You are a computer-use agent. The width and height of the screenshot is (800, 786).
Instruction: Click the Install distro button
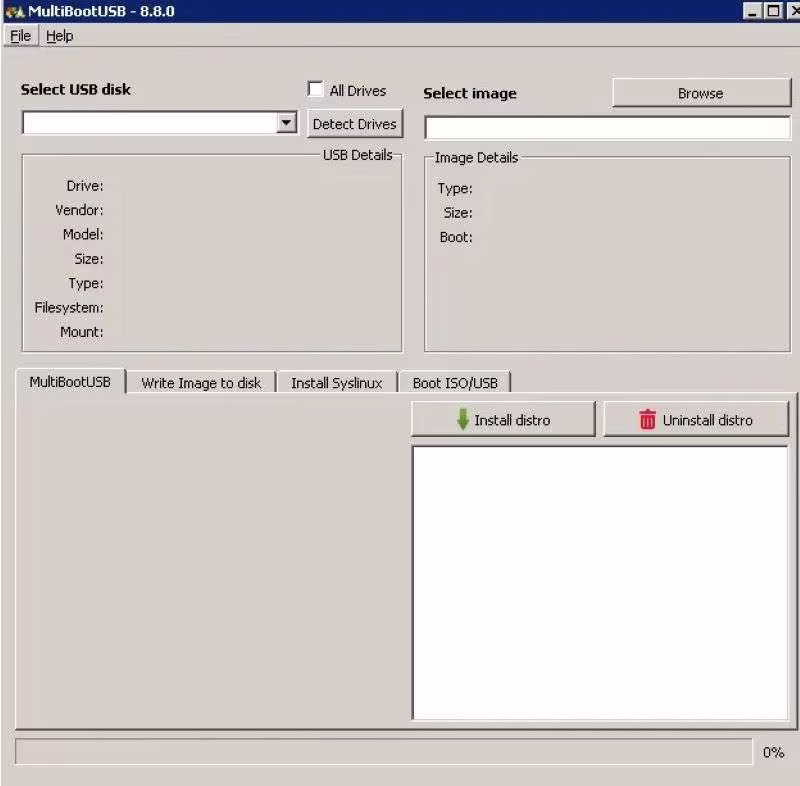click(503, 419)
